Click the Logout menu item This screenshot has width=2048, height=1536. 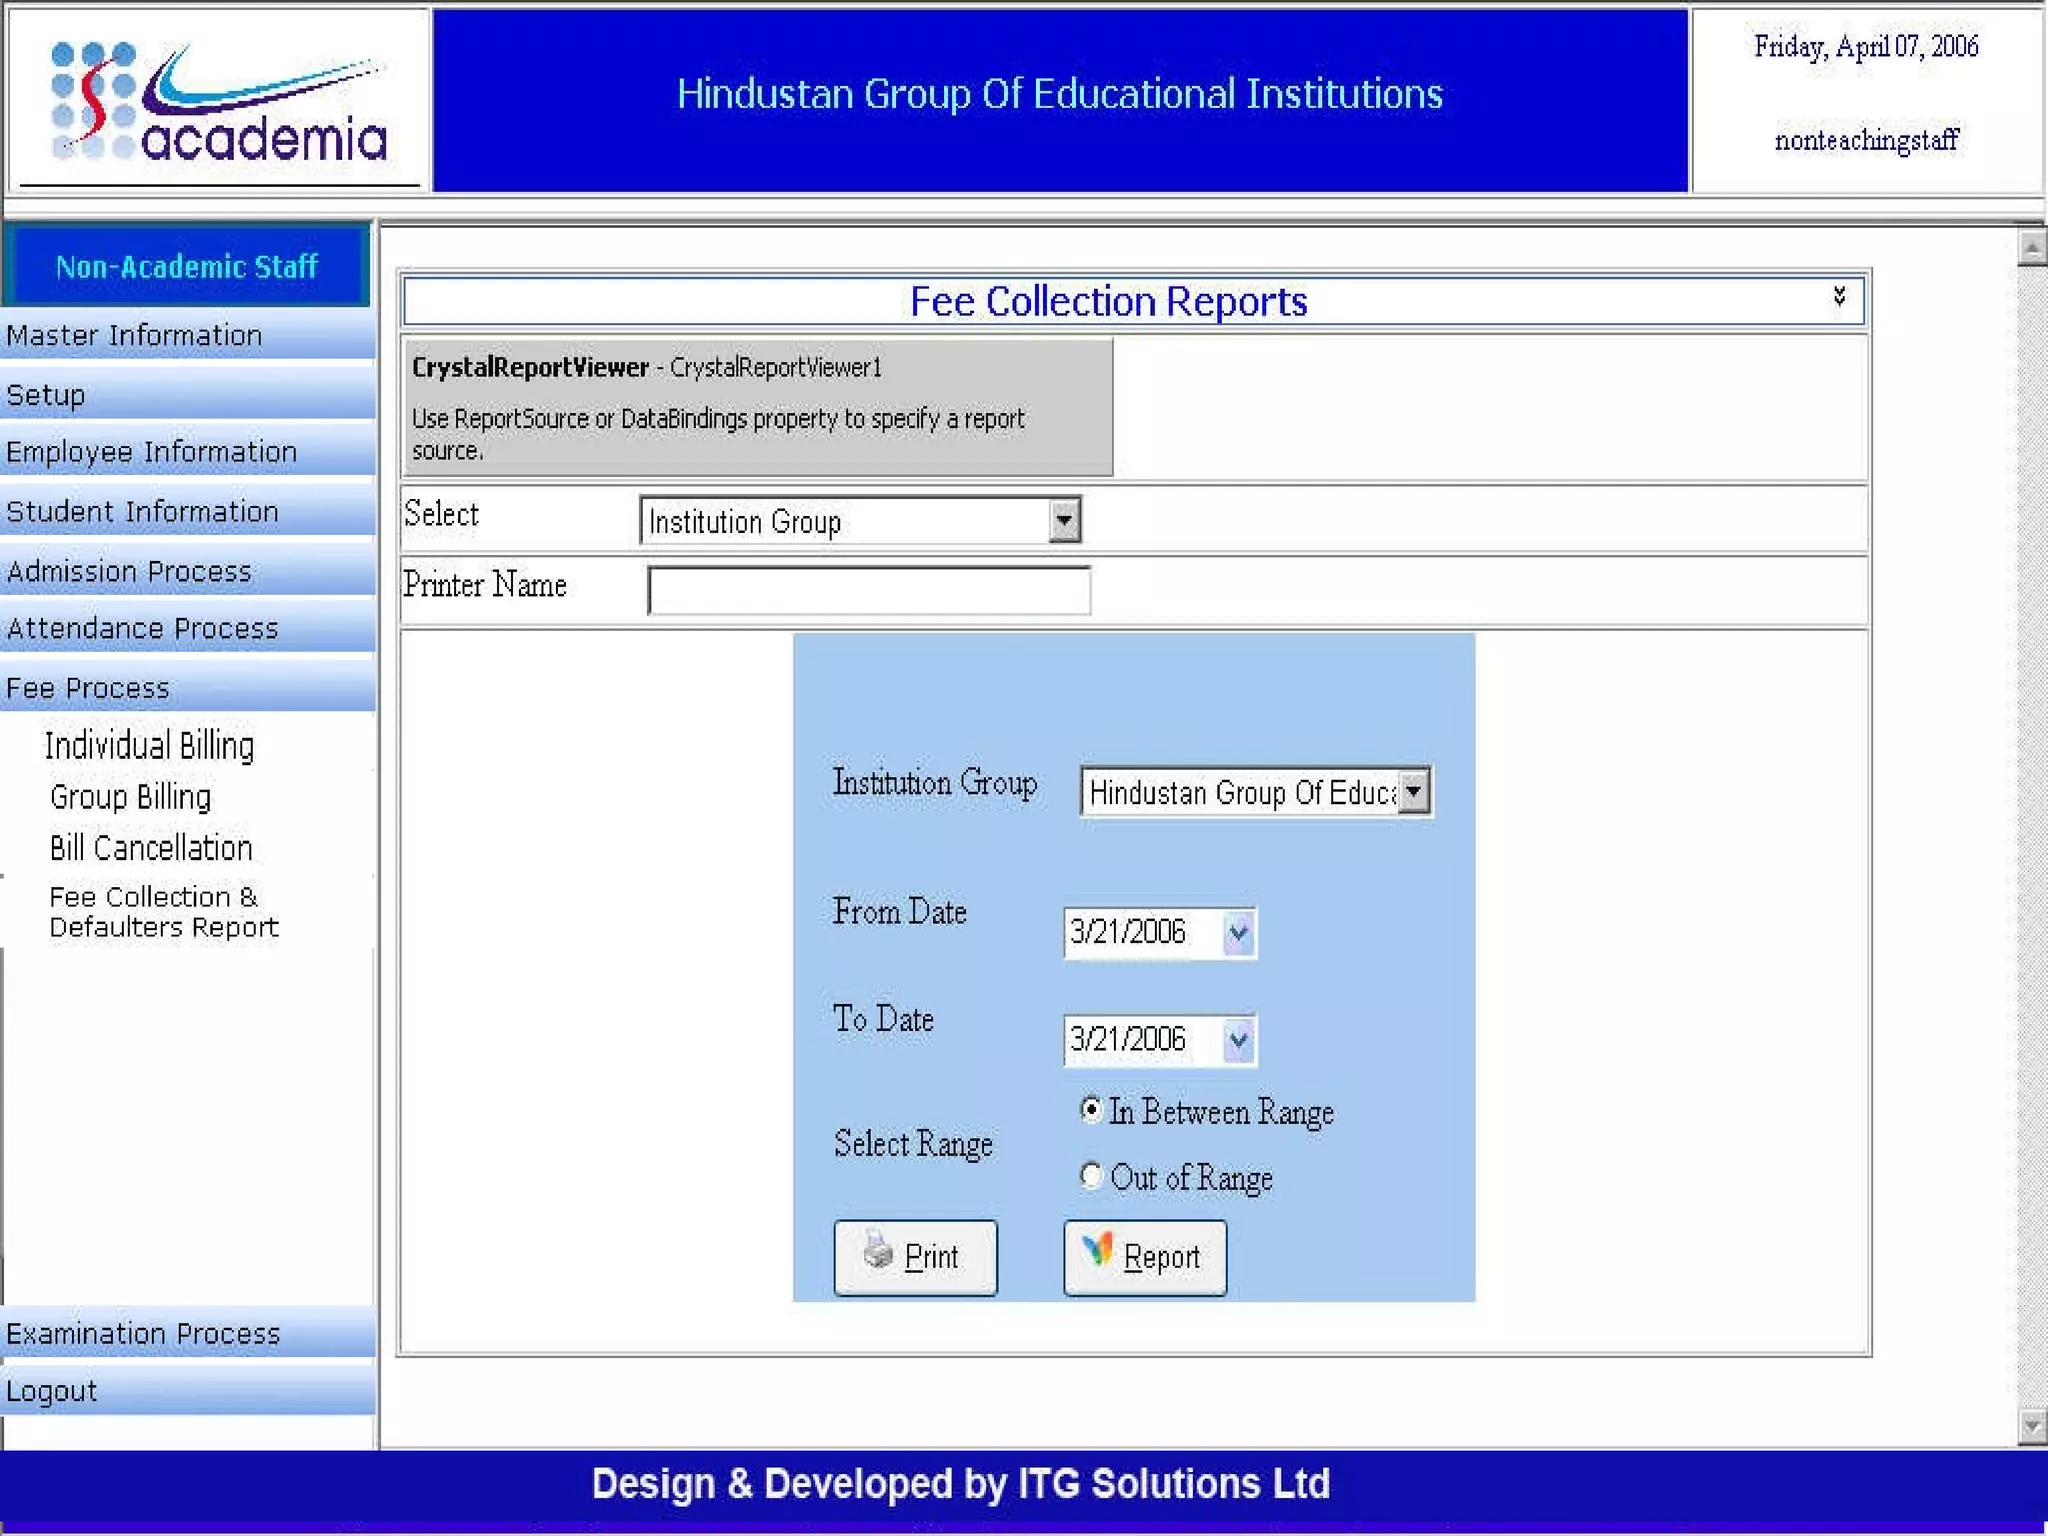coord(52,1391)
